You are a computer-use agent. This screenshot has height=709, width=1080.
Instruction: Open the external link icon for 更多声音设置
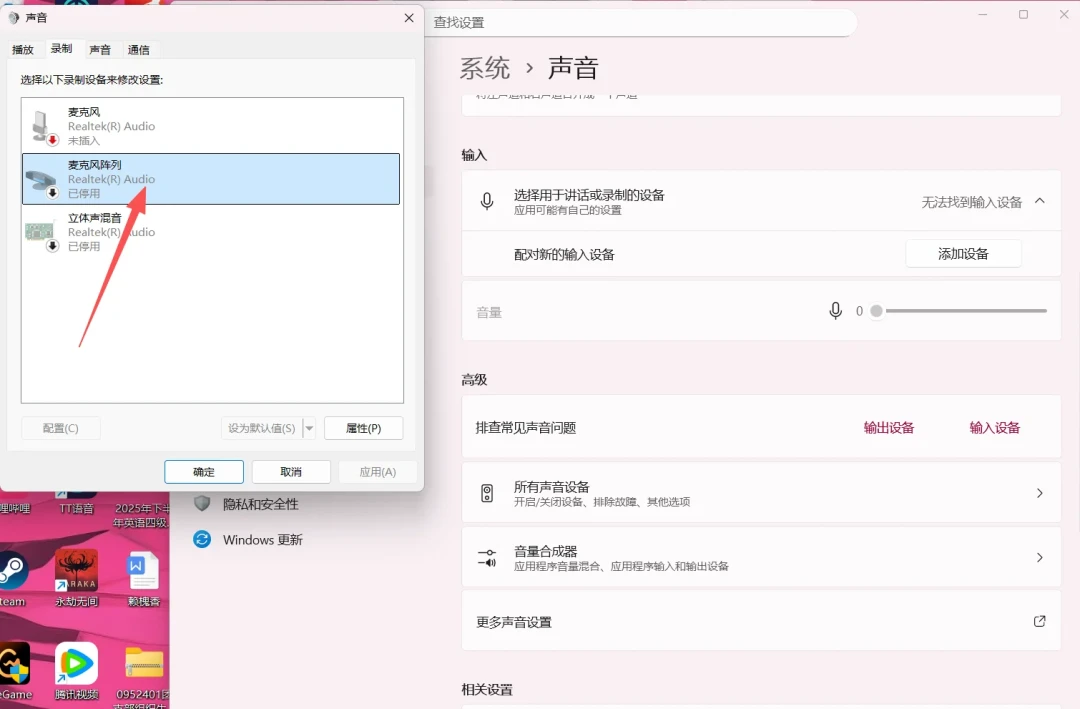tap(1039, 621)
